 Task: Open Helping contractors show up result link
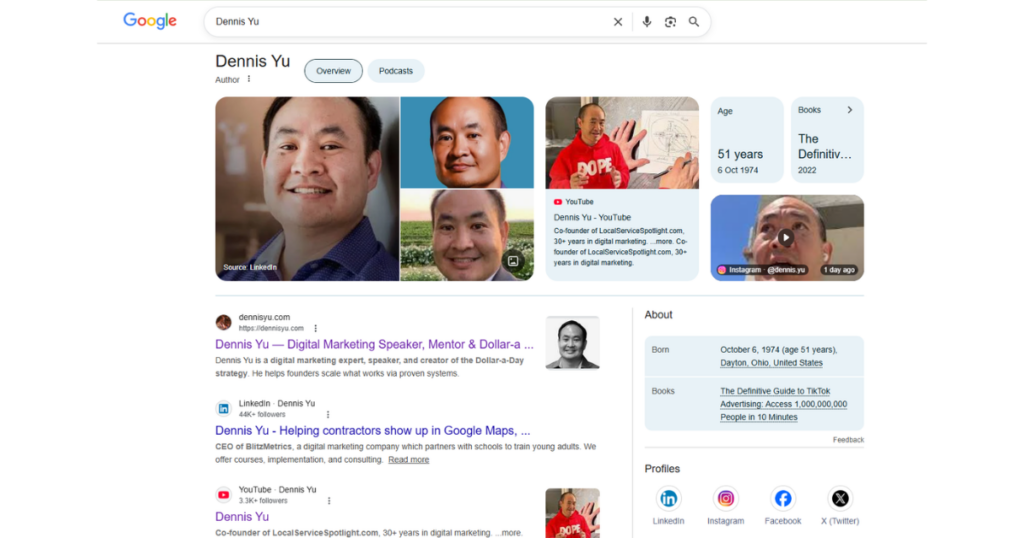pos(373,430)
